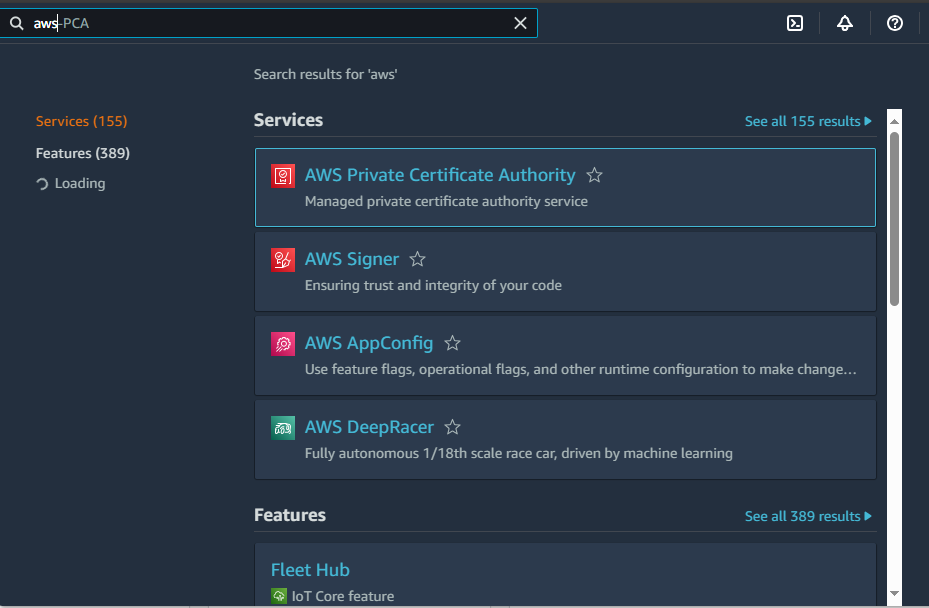Image resolution: width=929 pixels, height=608 pixels.
Task: Click the magnifier search icon
Action: 17,23
